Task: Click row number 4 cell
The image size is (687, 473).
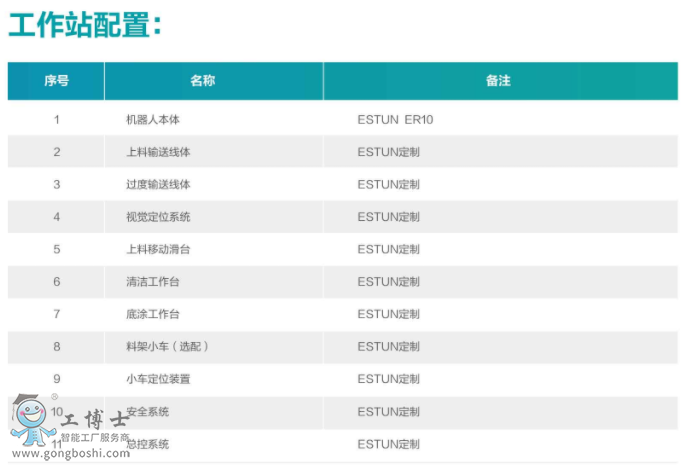Action: pyautogui.click(x=57, y=217)
